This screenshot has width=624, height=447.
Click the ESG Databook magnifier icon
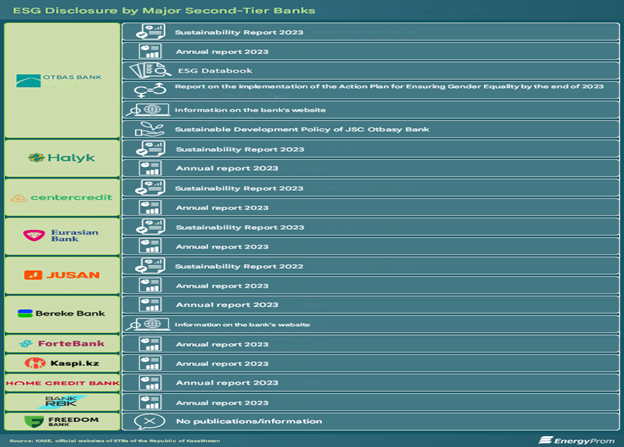tap(150, 70)
